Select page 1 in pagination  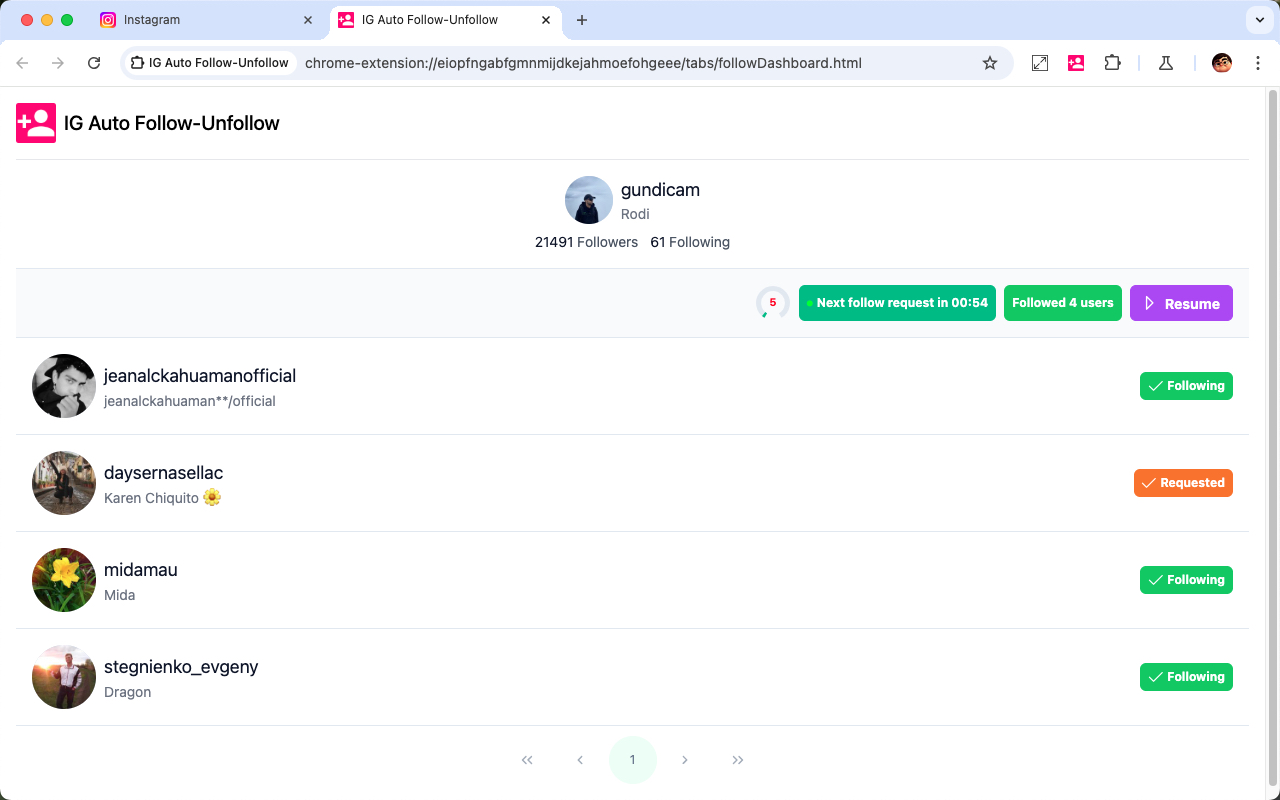(x=633, y=760)
